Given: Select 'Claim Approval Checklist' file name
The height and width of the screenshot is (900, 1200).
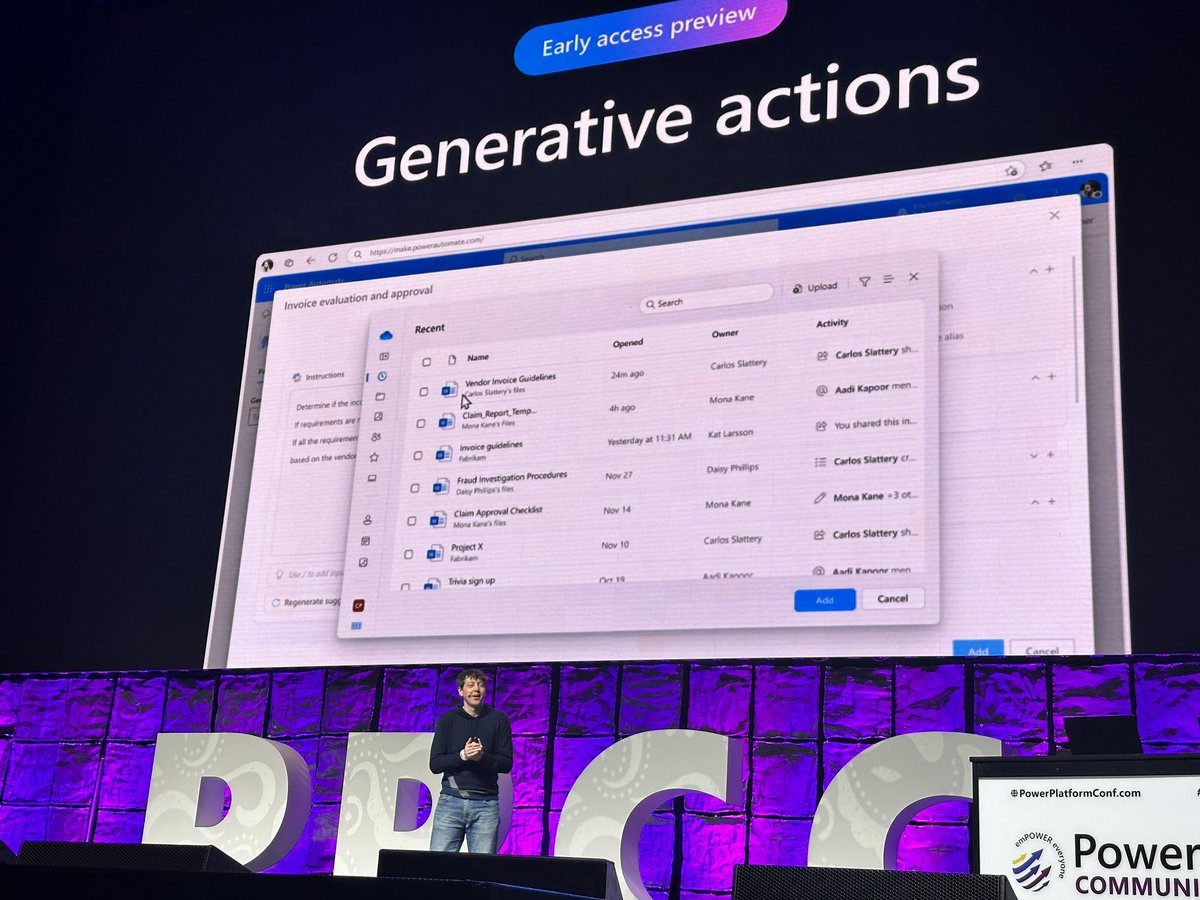Looking at the screenshot, I should (x=498, y=511).
